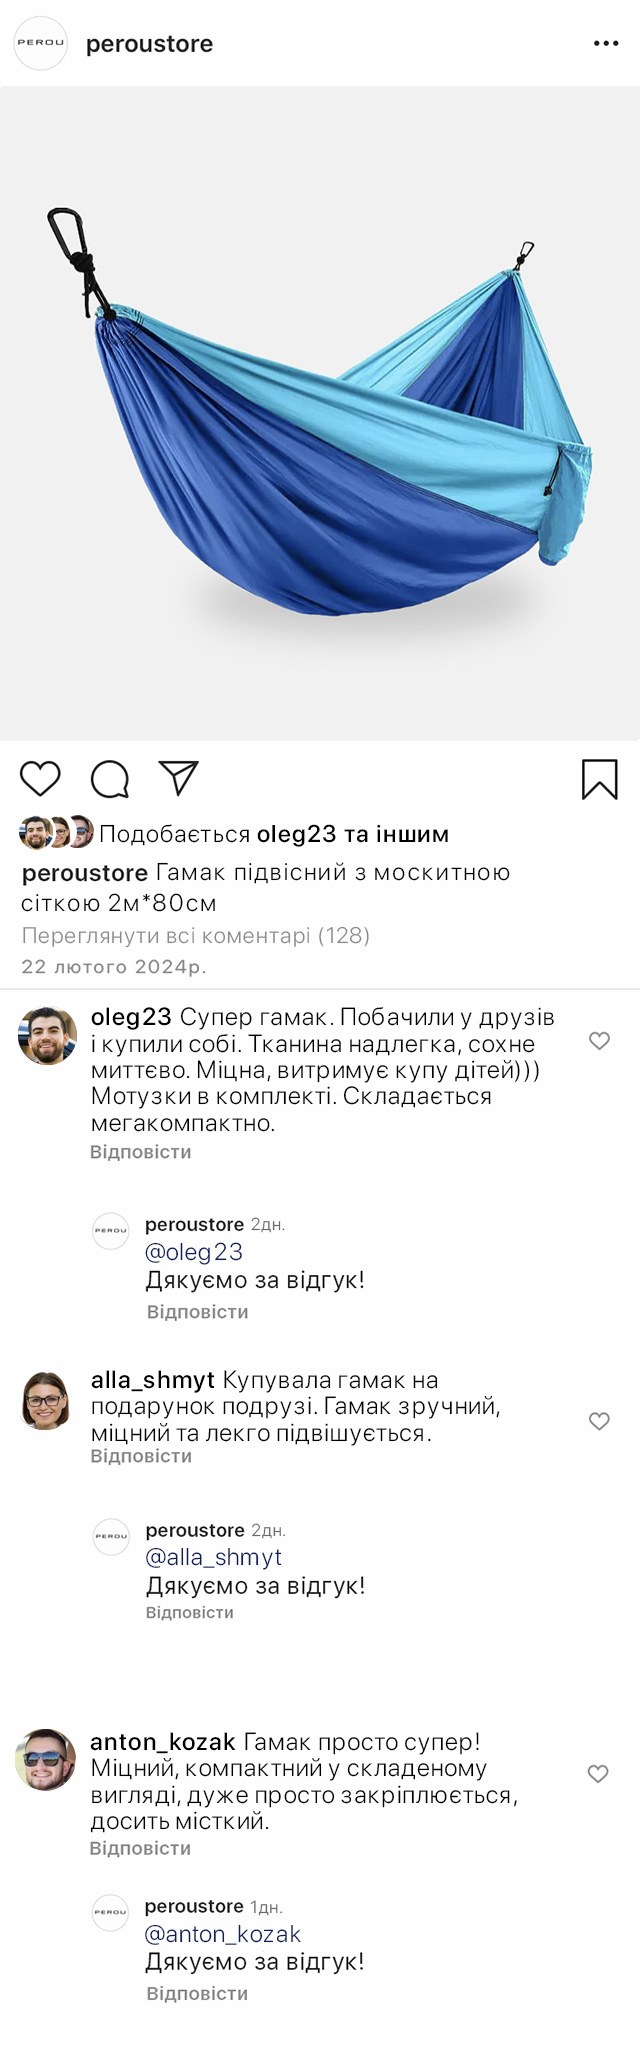View oleg23's profile avatar
This screenshot has height=2061, width=640.
[48, 1036]
